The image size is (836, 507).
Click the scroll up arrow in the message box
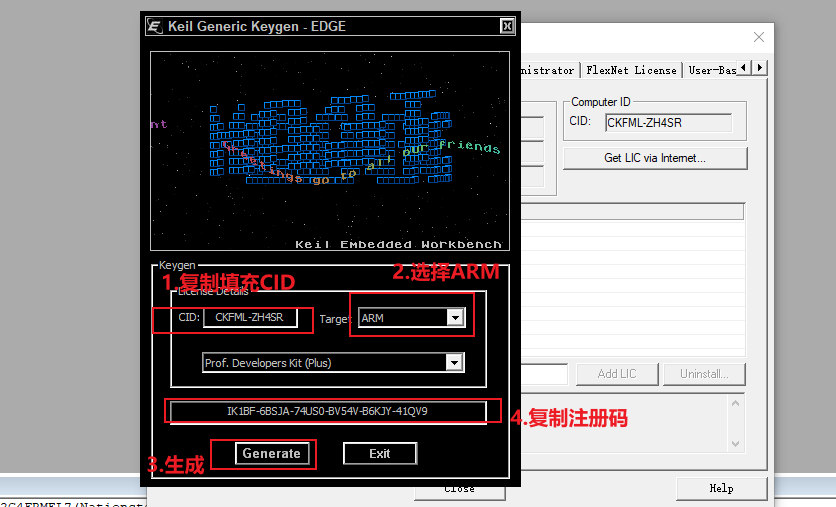click(x=735, y=404)
